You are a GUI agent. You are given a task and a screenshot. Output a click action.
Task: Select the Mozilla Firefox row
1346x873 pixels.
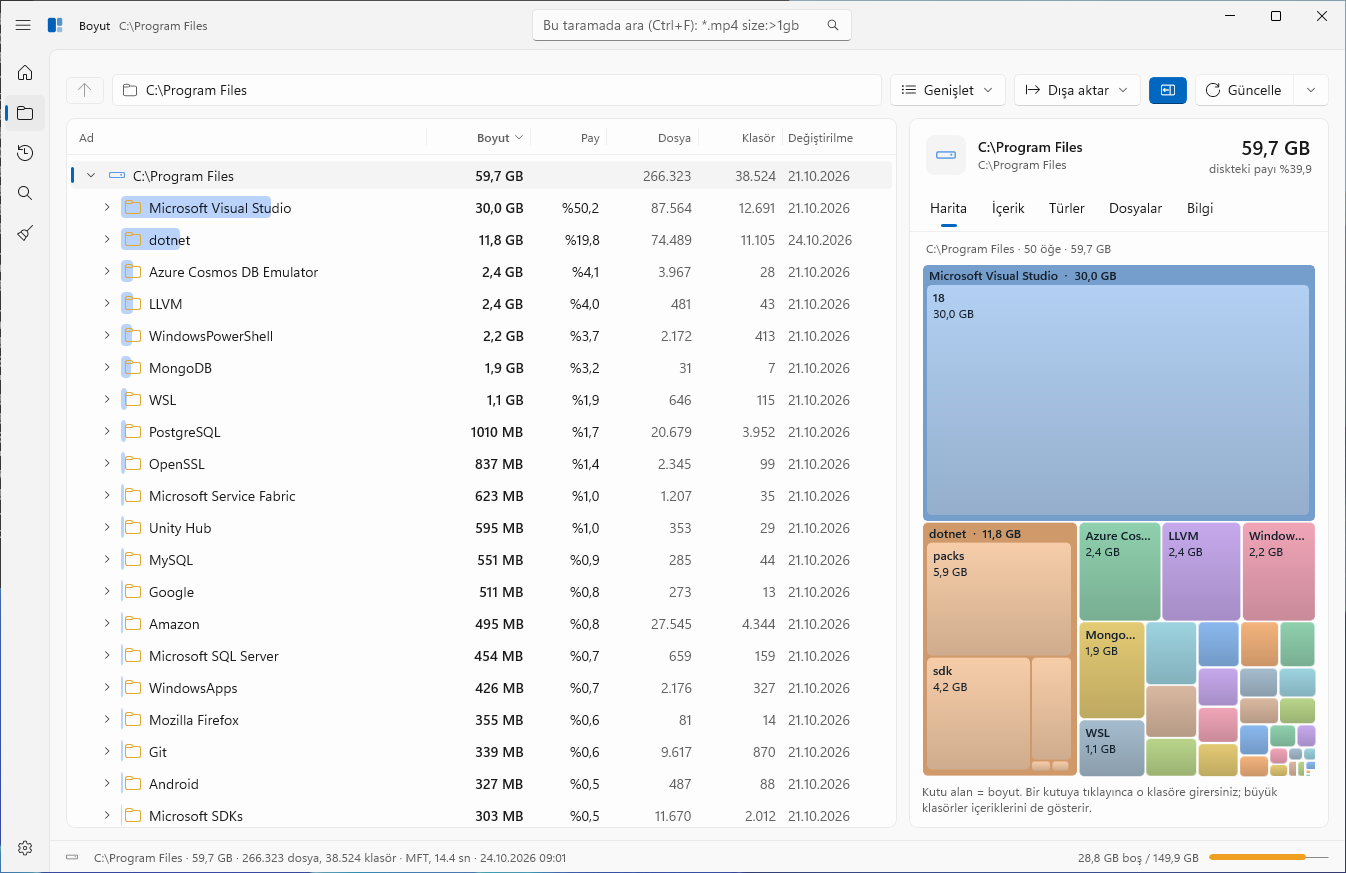[x=481, y=720]
